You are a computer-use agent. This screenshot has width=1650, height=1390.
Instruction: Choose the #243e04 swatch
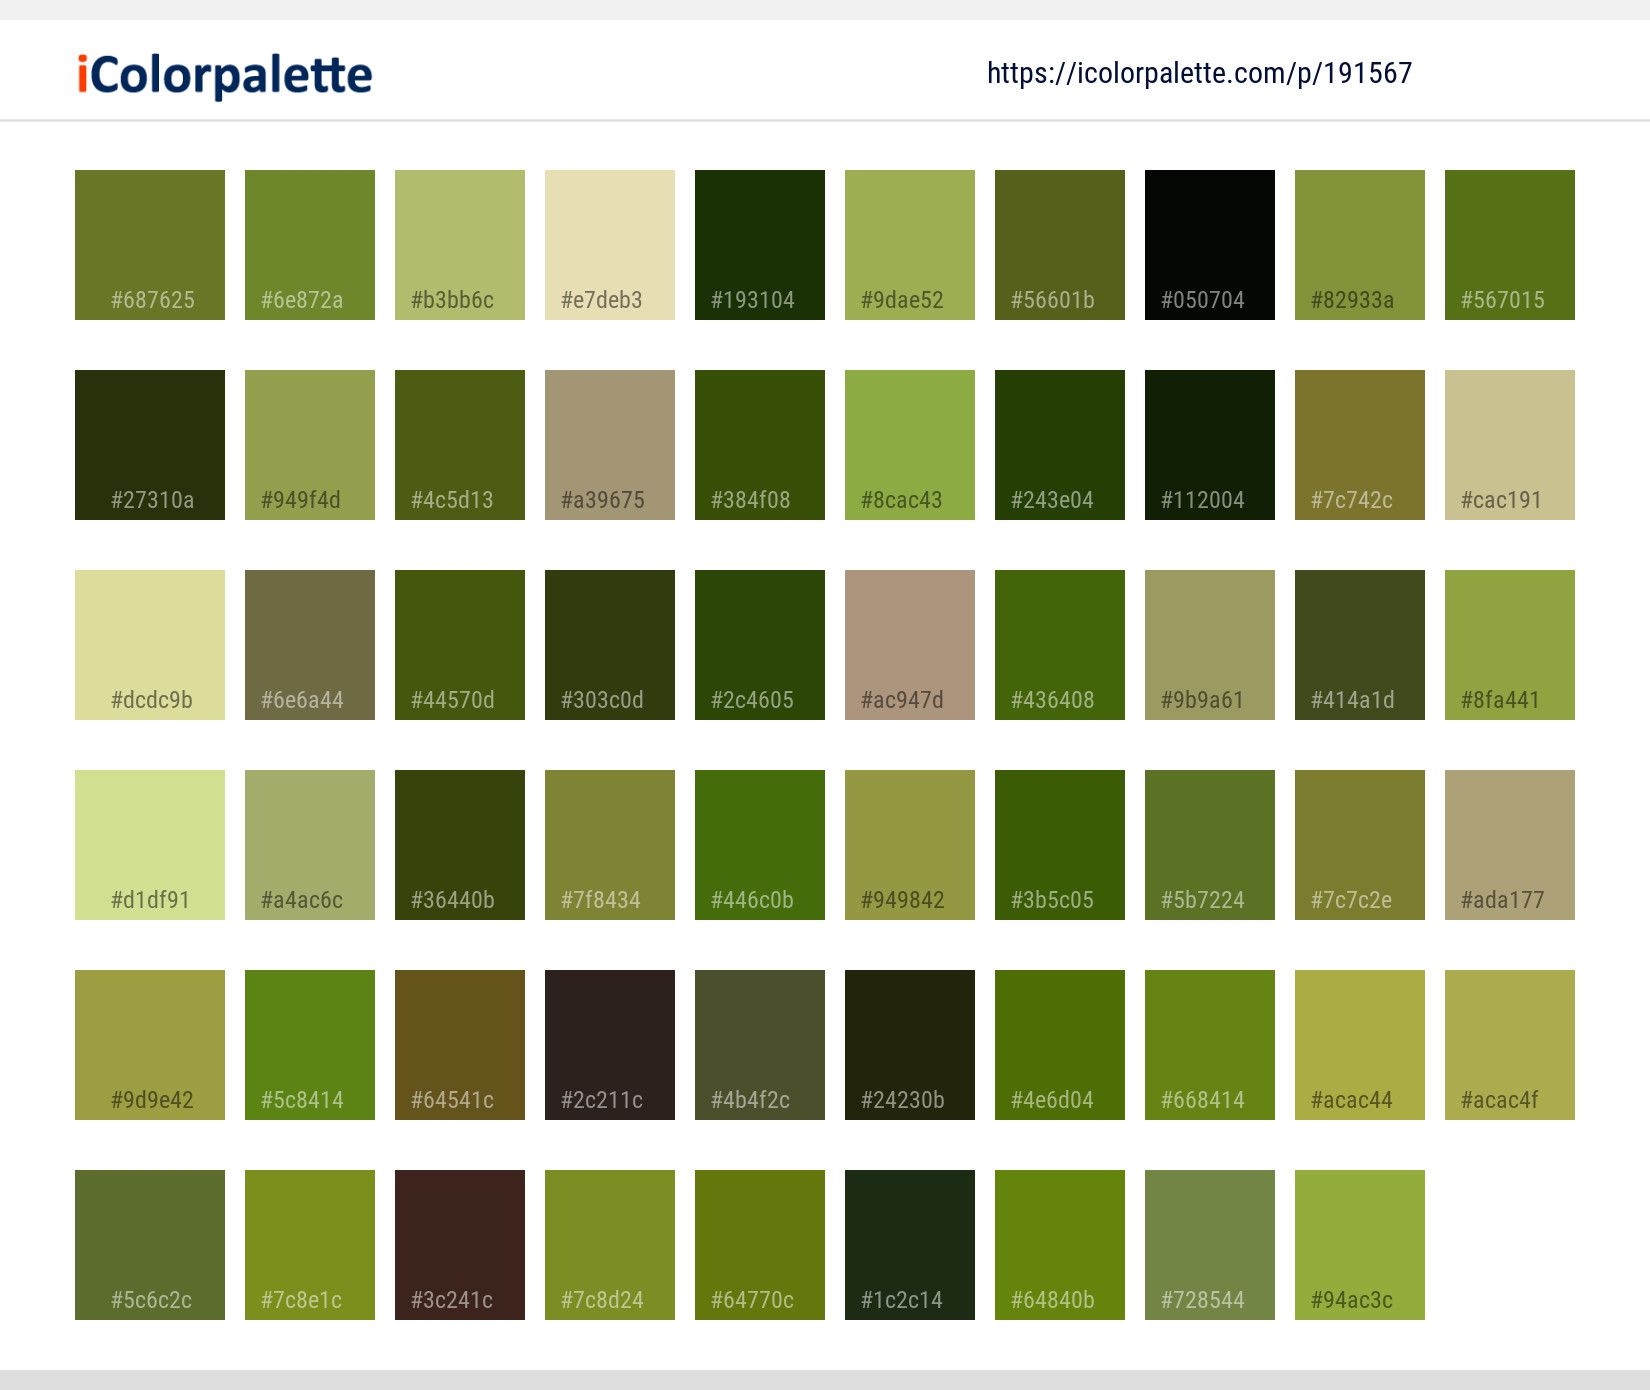point(1060,445)
